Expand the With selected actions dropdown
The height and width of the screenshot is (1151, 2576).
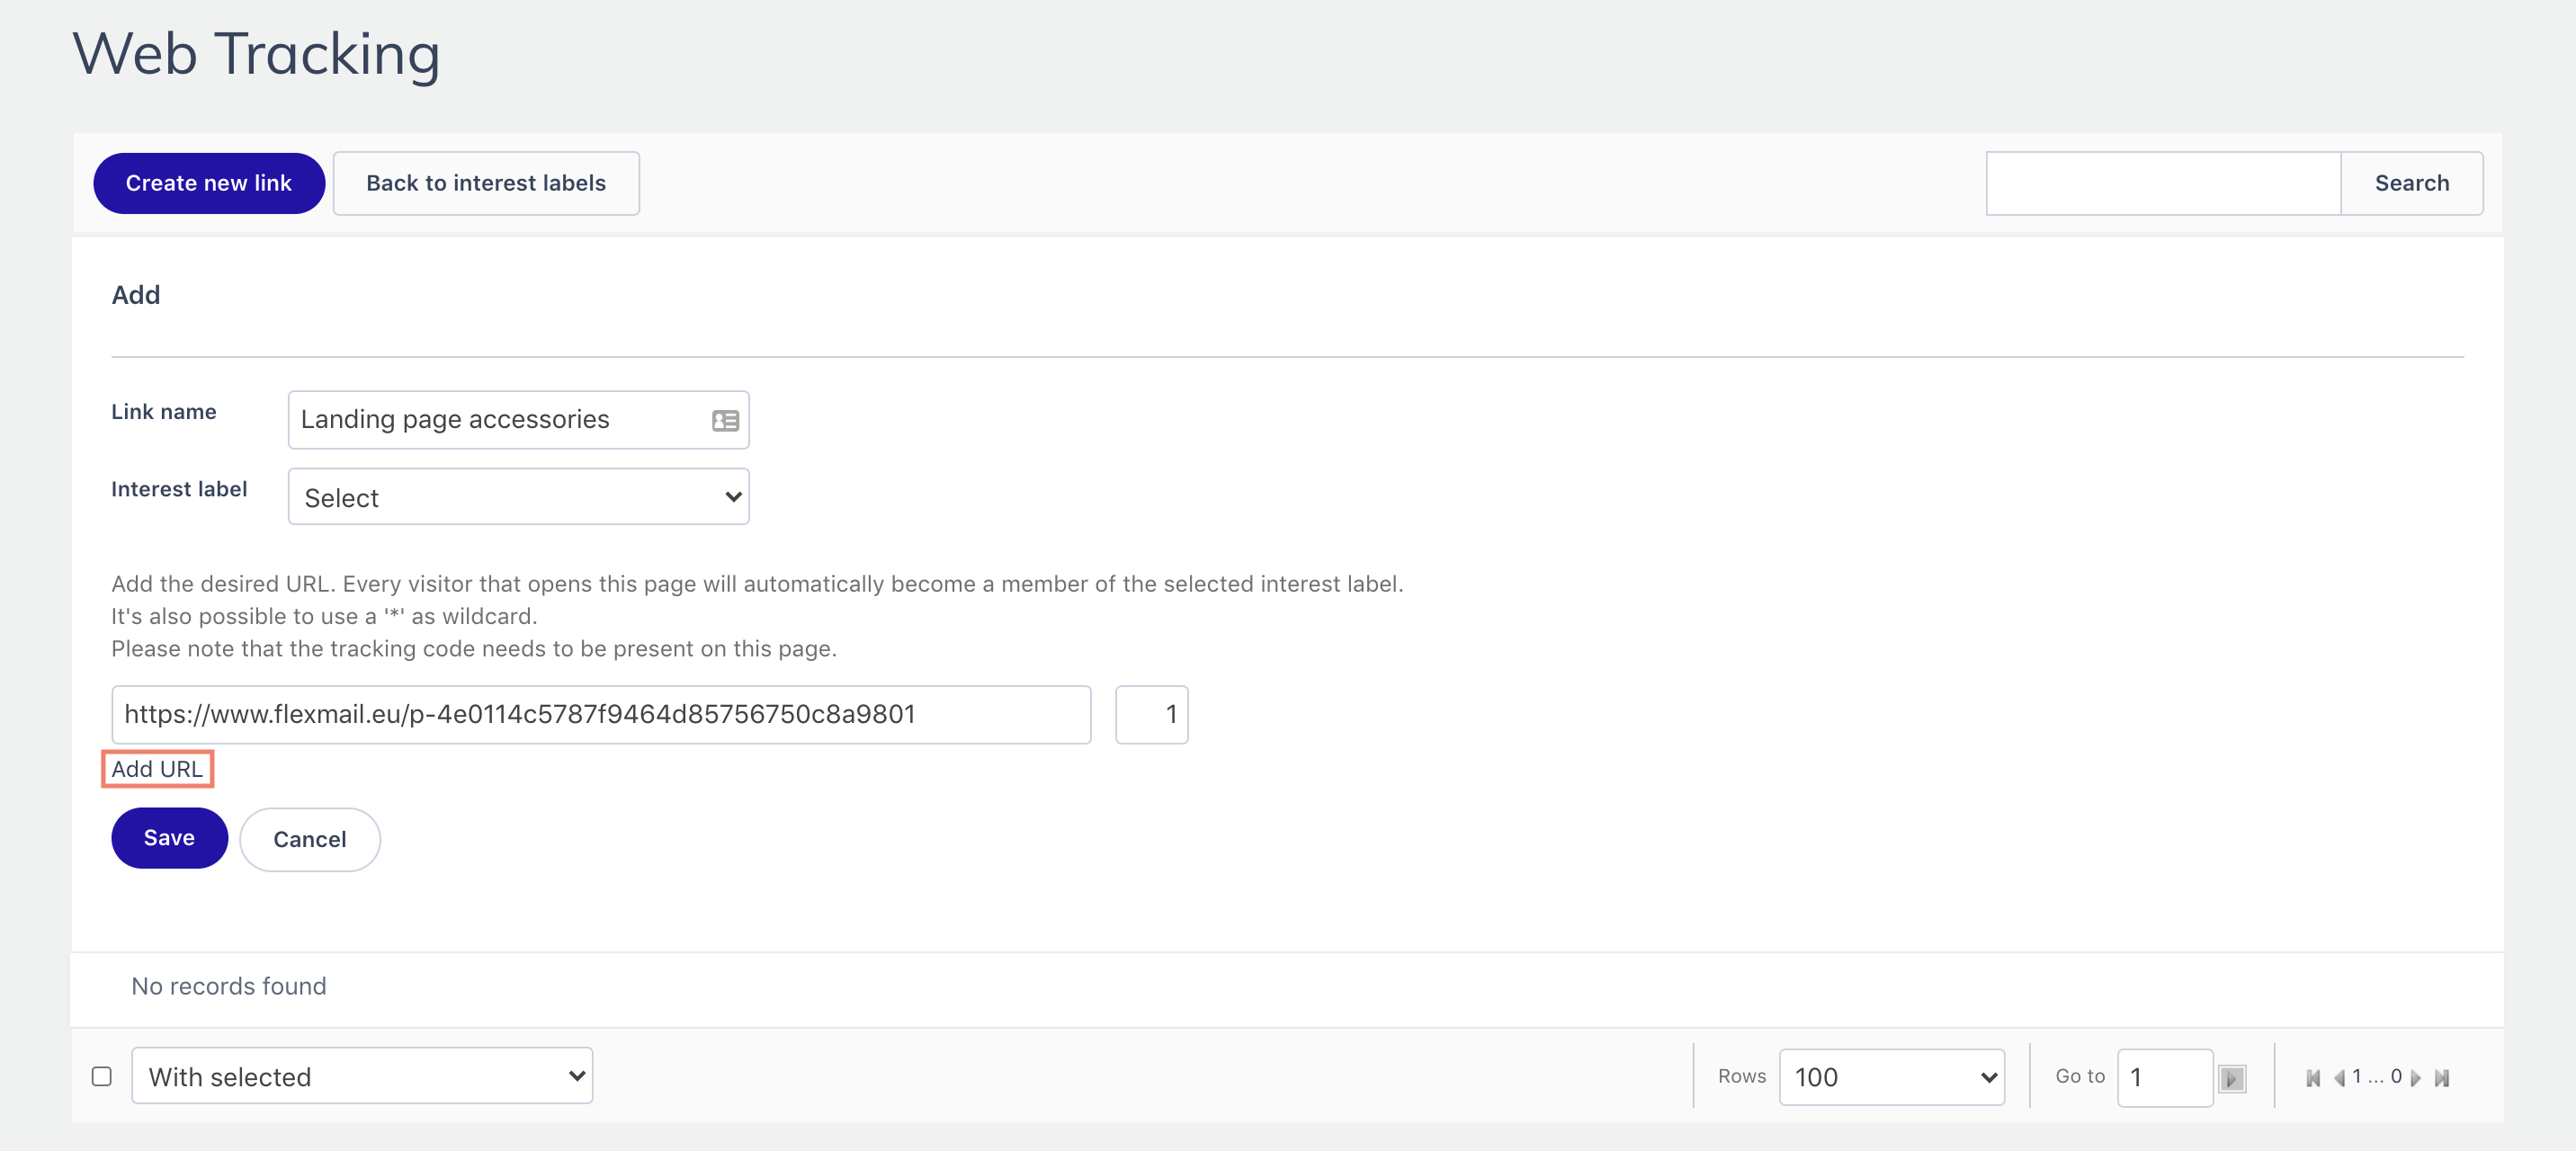pos(362,1076)
